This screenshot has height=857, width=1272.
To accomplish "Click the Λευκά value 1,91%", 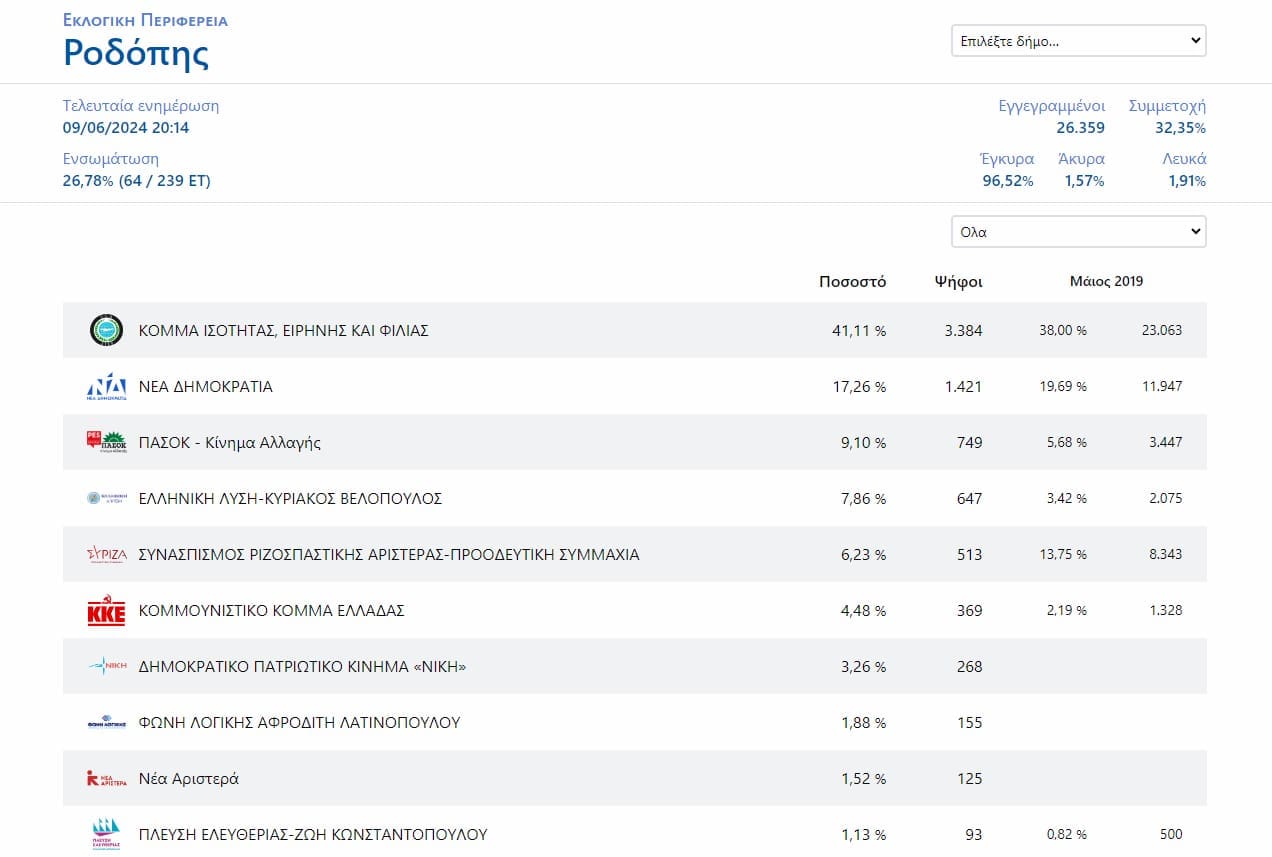I will coord(1187,181).
